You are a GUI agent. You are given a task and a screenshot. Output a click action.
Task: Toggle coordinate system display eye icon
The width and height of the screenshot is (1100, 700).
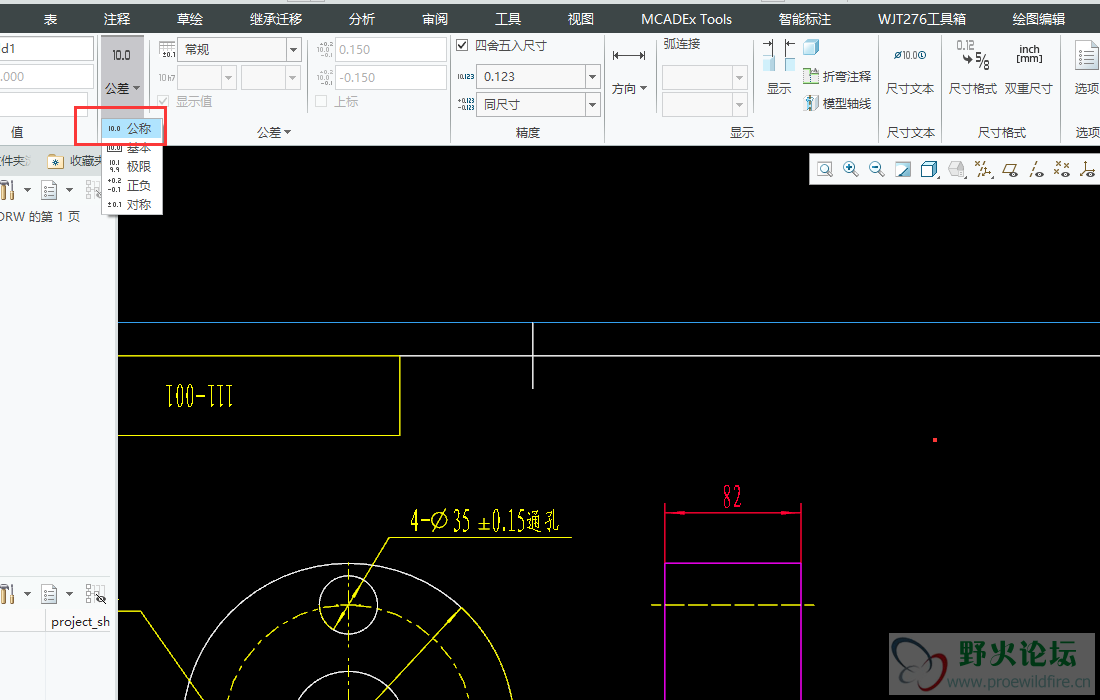(x=1087, y=169)
